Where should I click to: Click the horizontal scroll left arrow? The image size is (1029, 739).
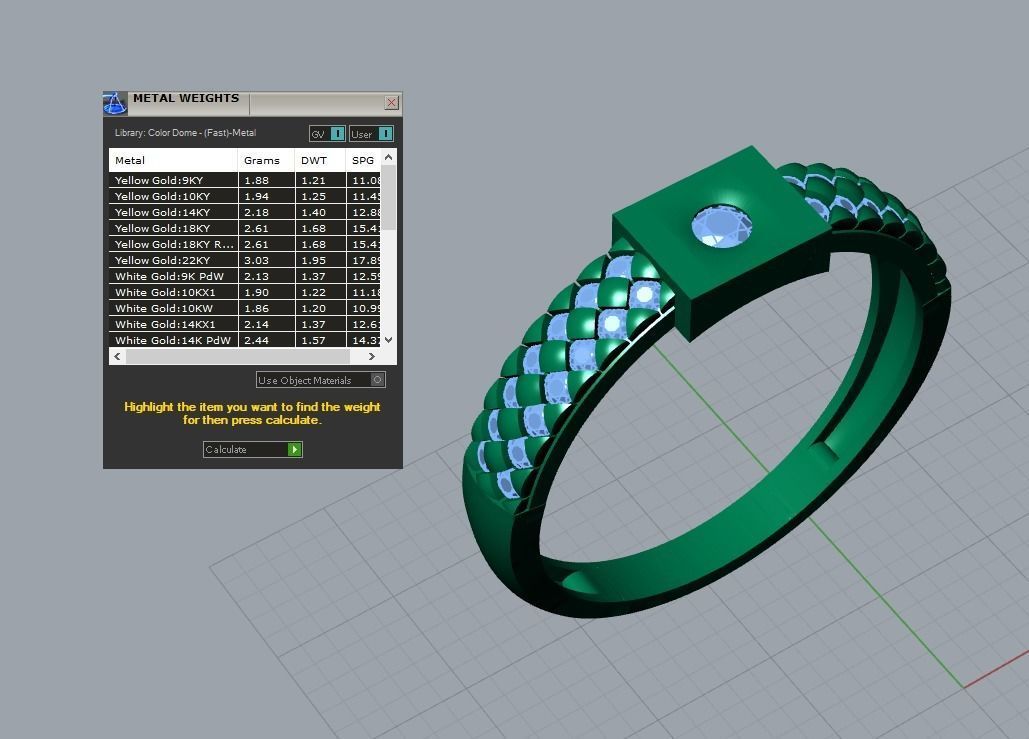[117, 356]
